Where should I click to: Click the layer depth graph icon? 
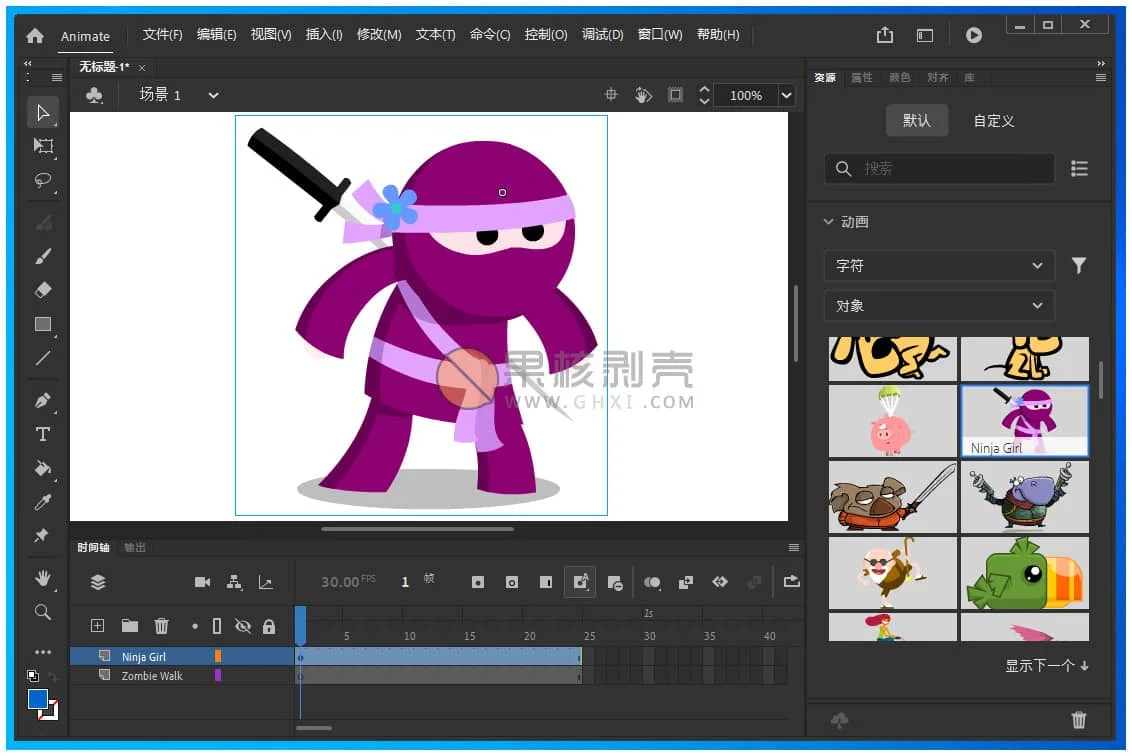coord(266,582)
